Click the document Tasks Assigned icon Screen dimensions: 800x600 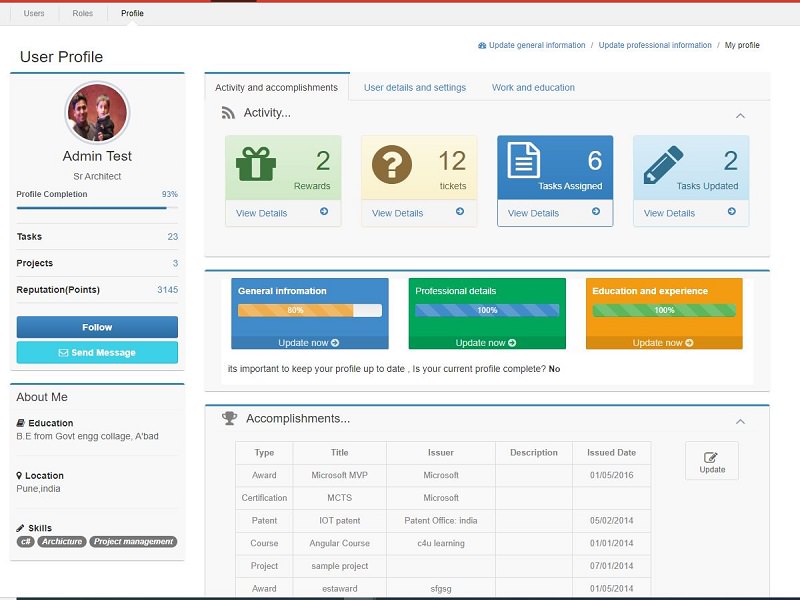(524, 161)
